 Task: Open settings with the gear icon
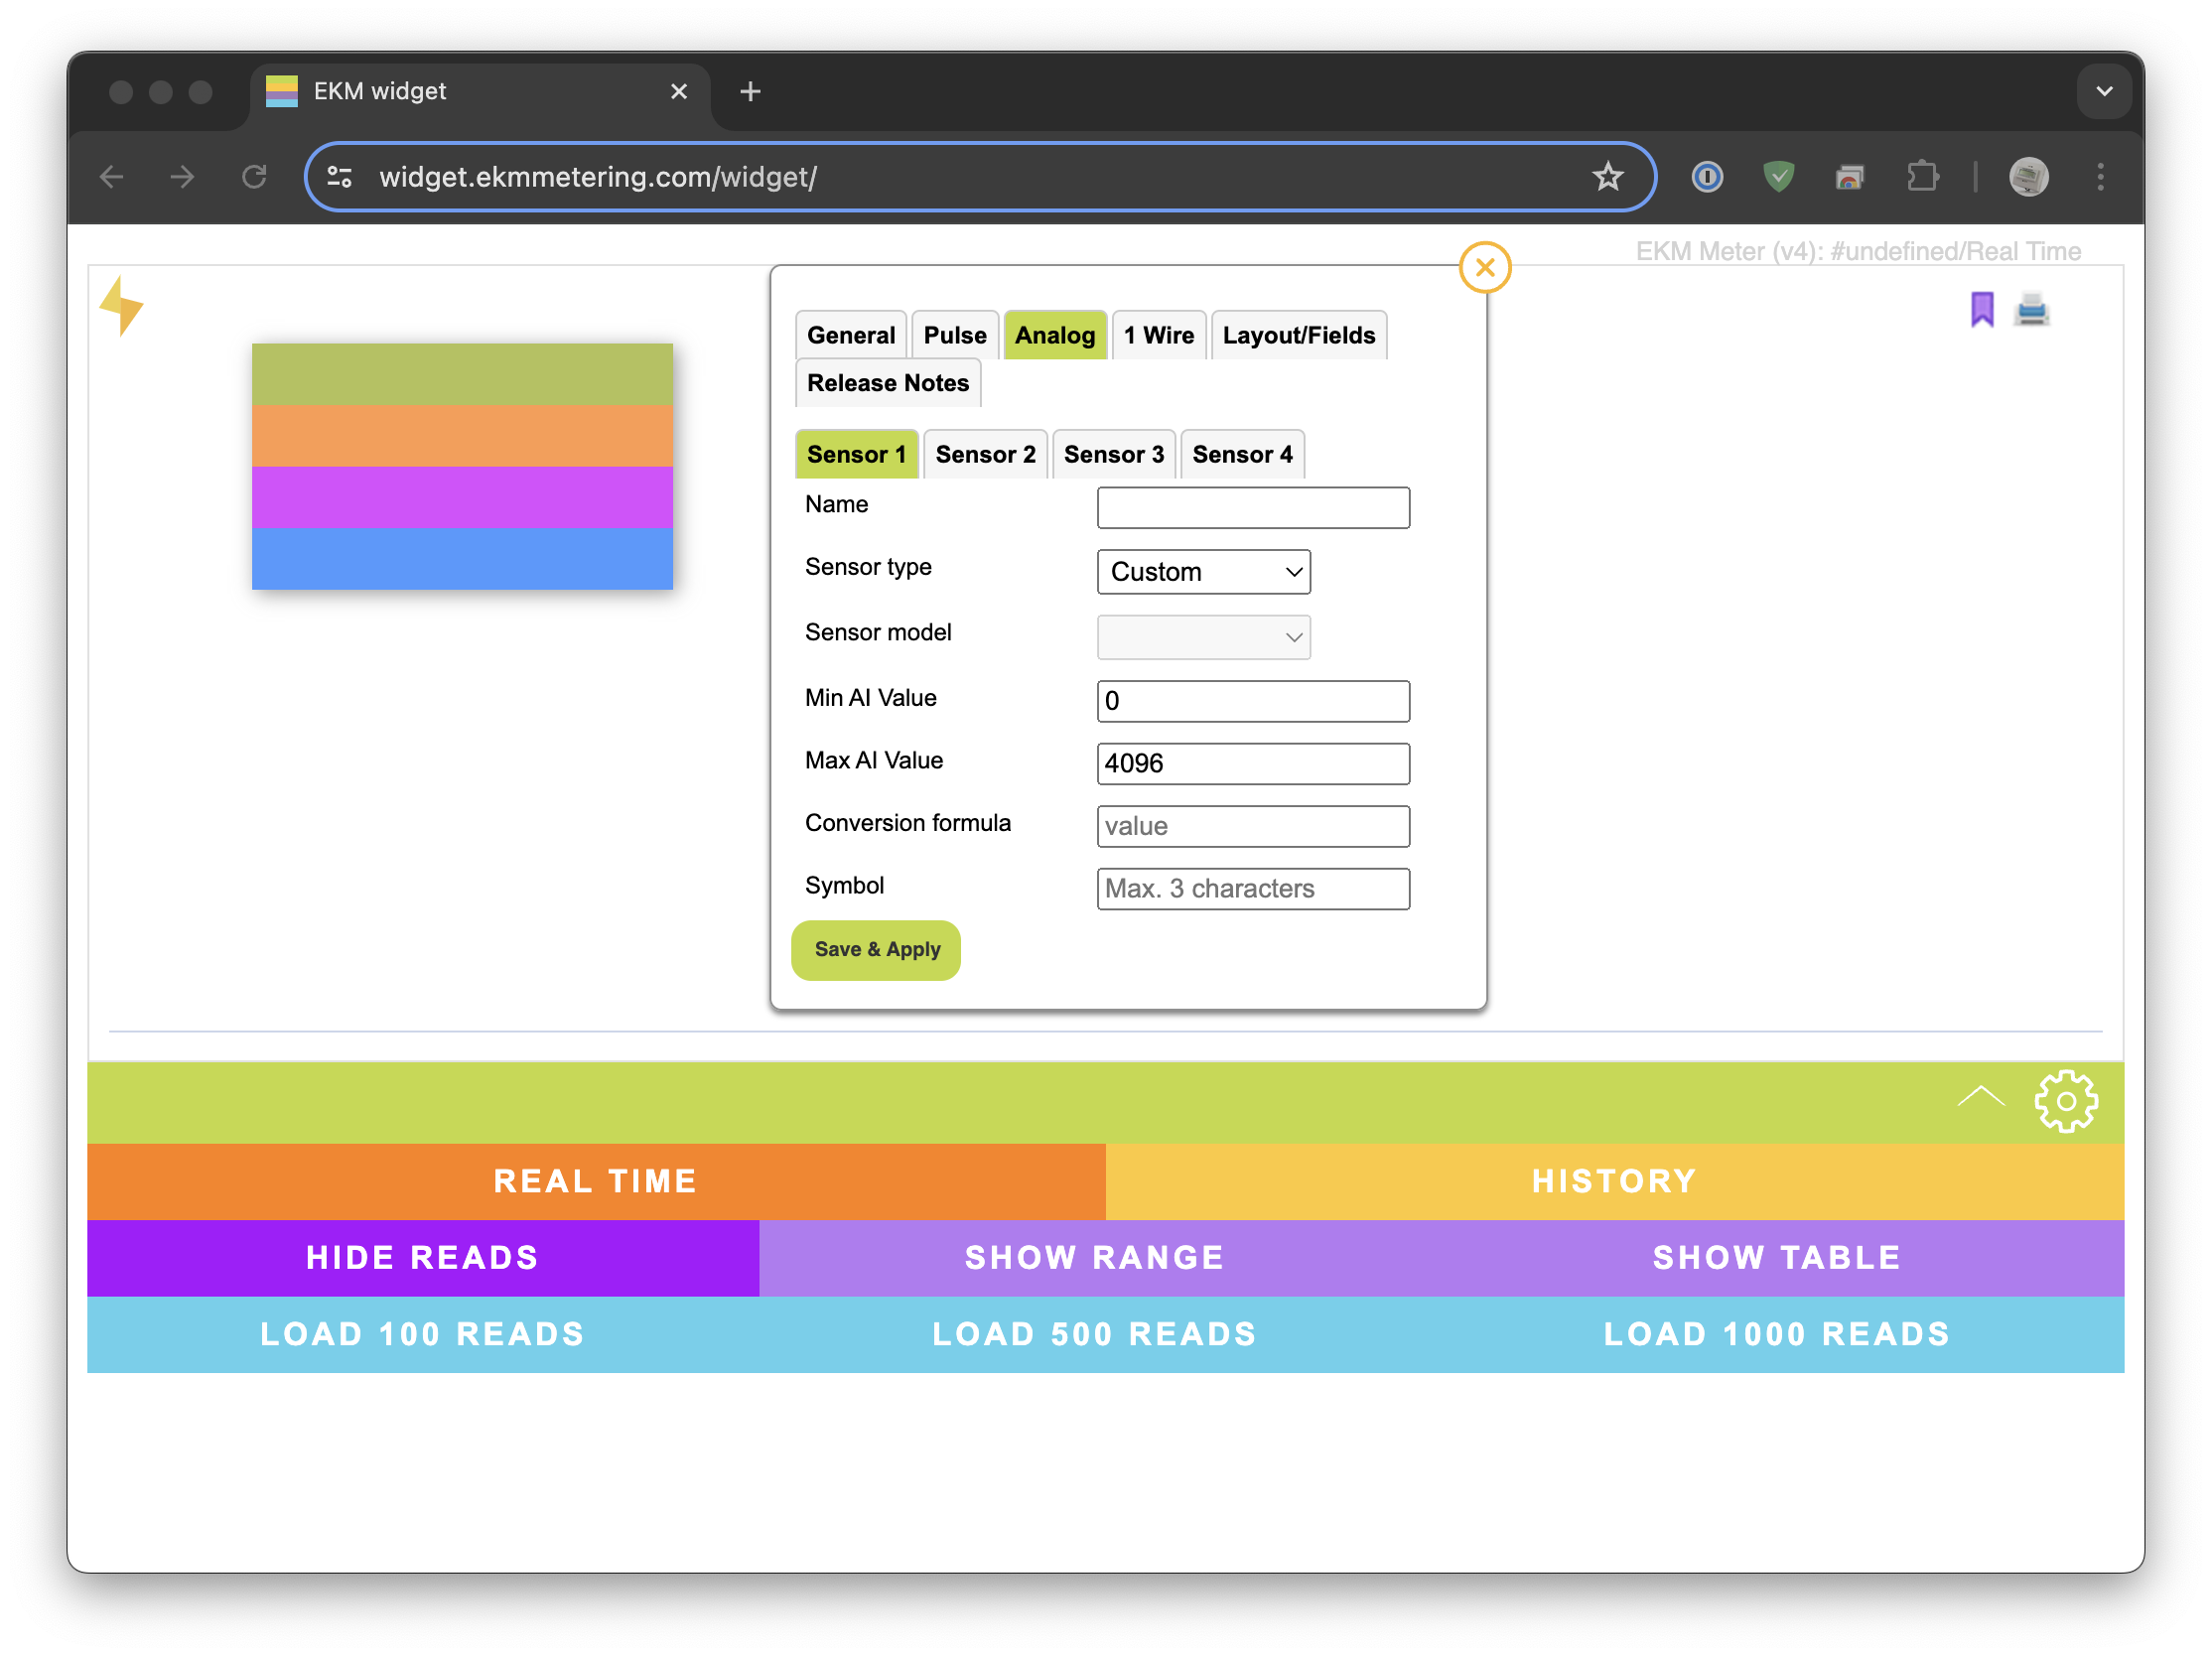pyautogui.click(x=2065, y=1101)
